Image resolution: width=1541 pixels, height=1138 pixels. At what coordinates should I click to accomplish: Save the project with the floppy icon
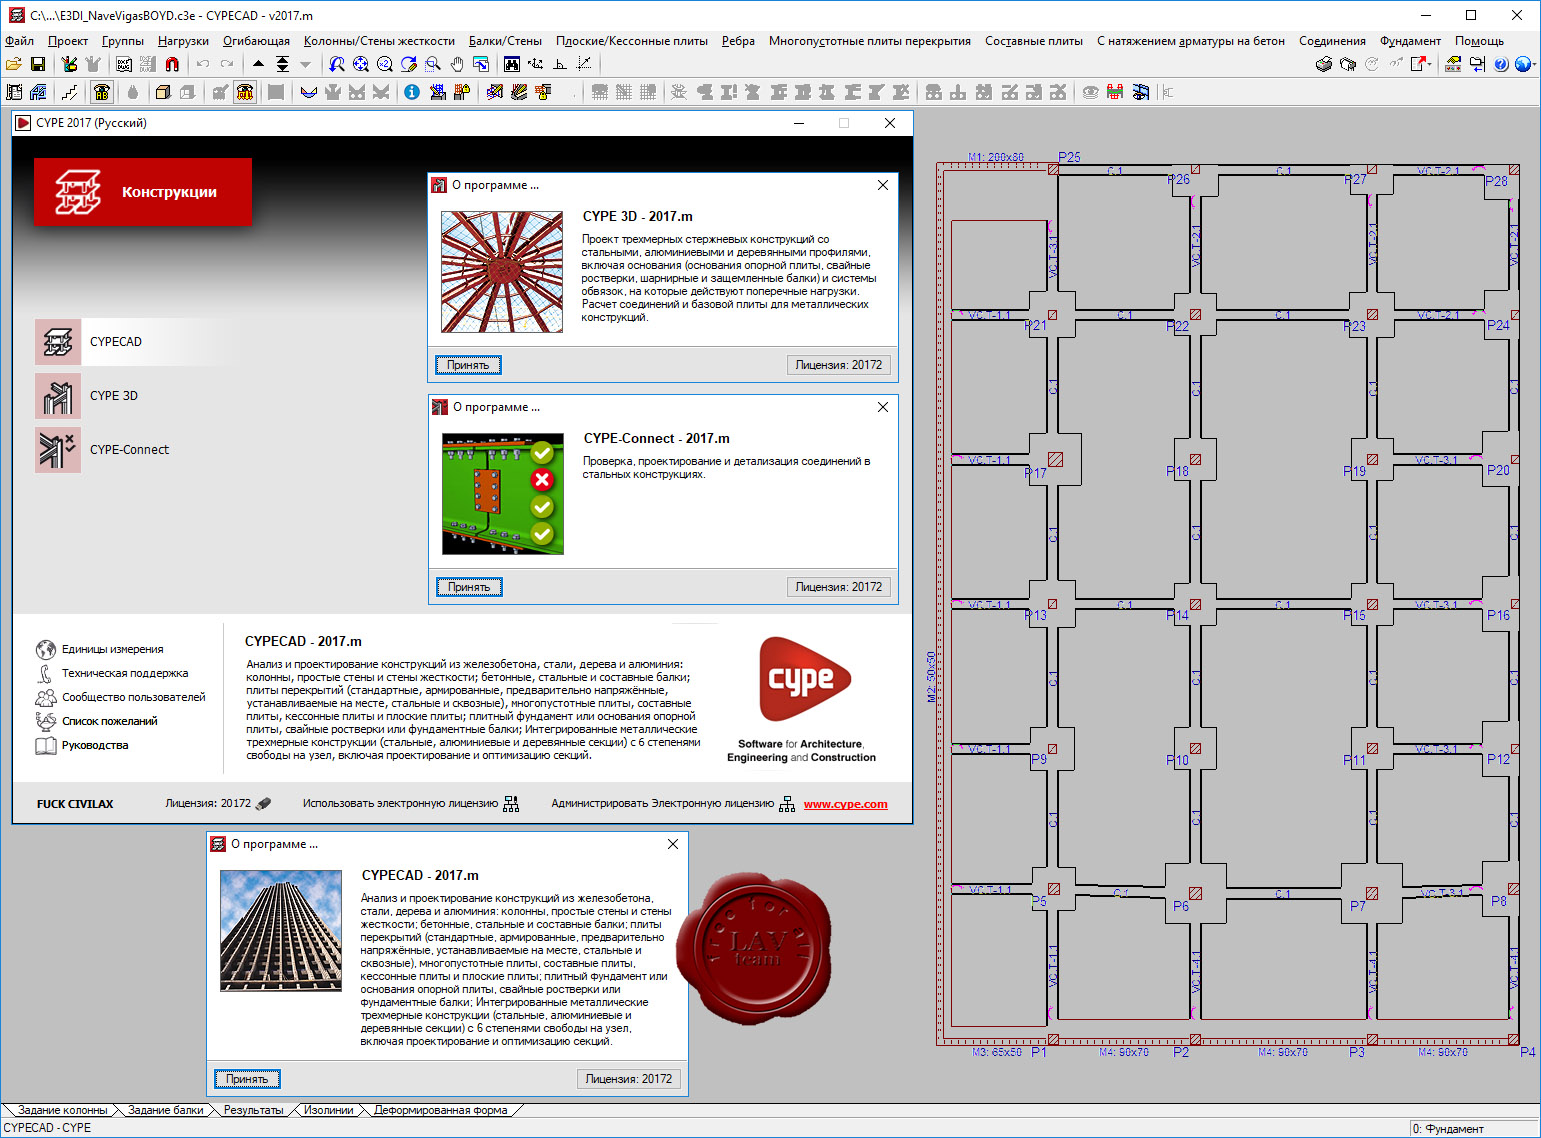point(38,64)
